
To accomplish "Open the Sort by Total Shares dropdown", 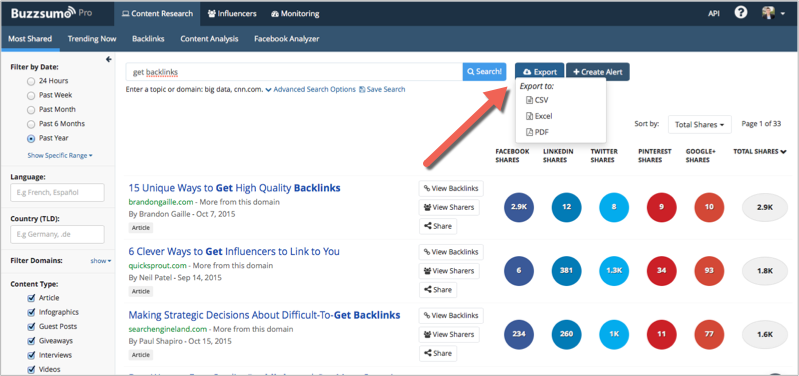I will pos(700,124).
